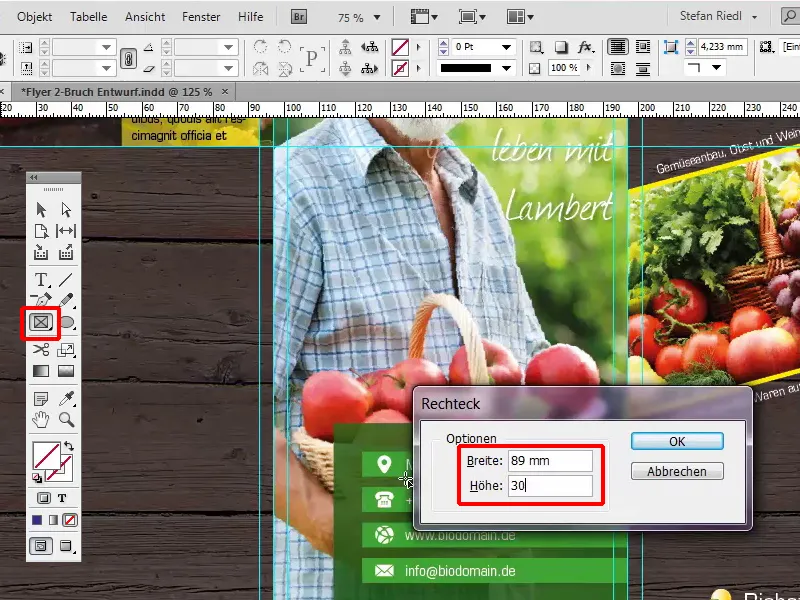Click select next object icon

click(x=369, y=68)
